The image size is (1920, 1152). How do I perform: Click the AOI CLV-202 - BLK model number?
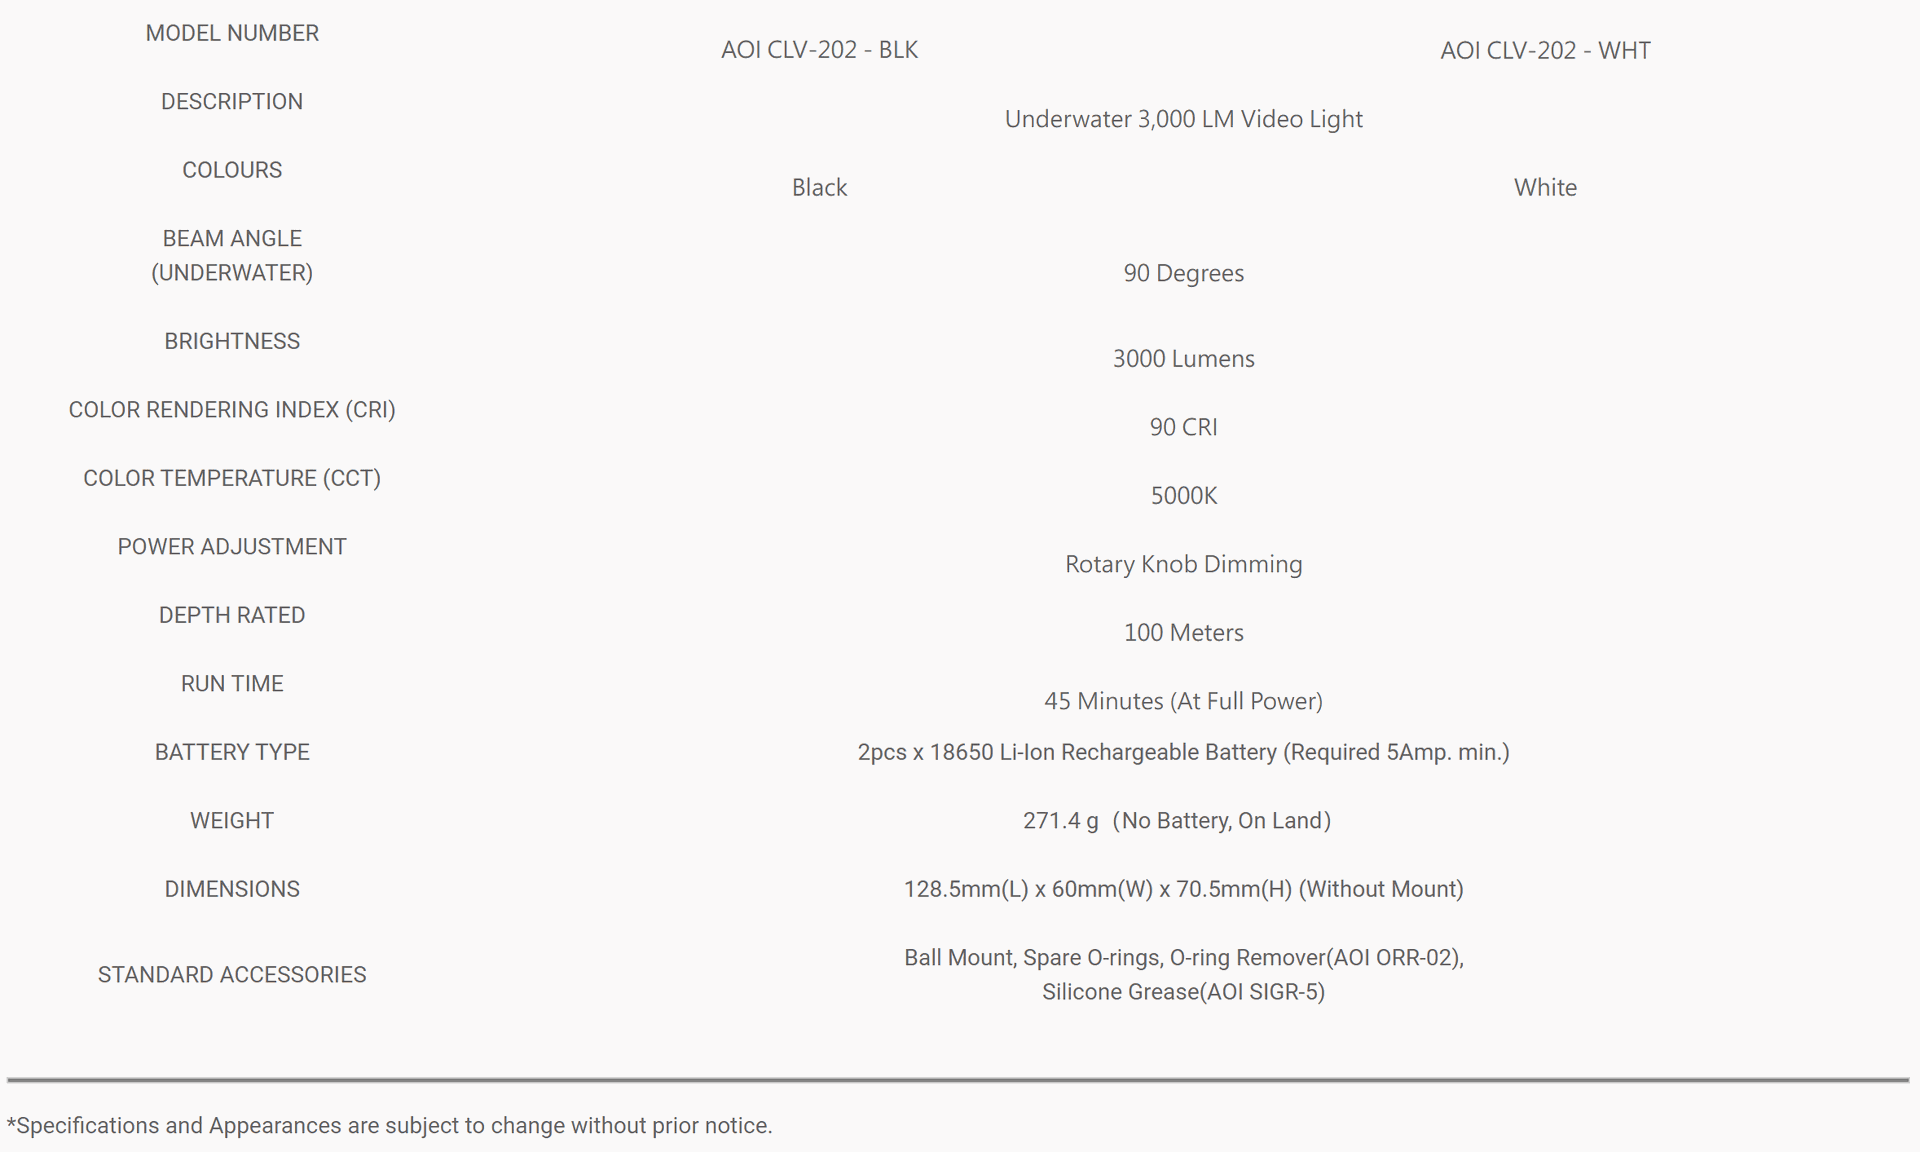pos(819,50)
